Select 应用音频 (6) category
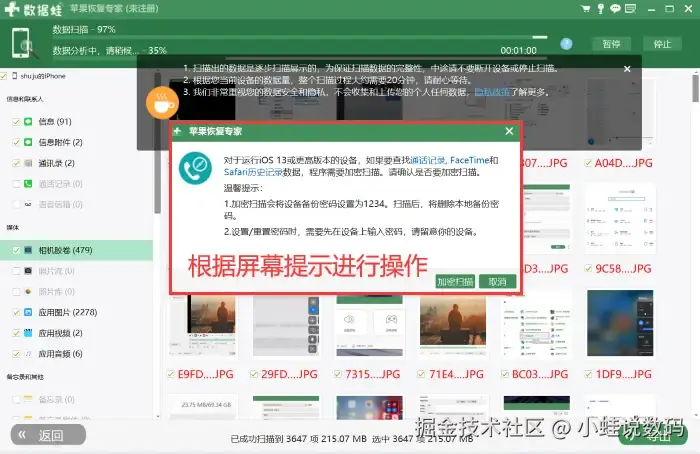 tap(60, 354)
